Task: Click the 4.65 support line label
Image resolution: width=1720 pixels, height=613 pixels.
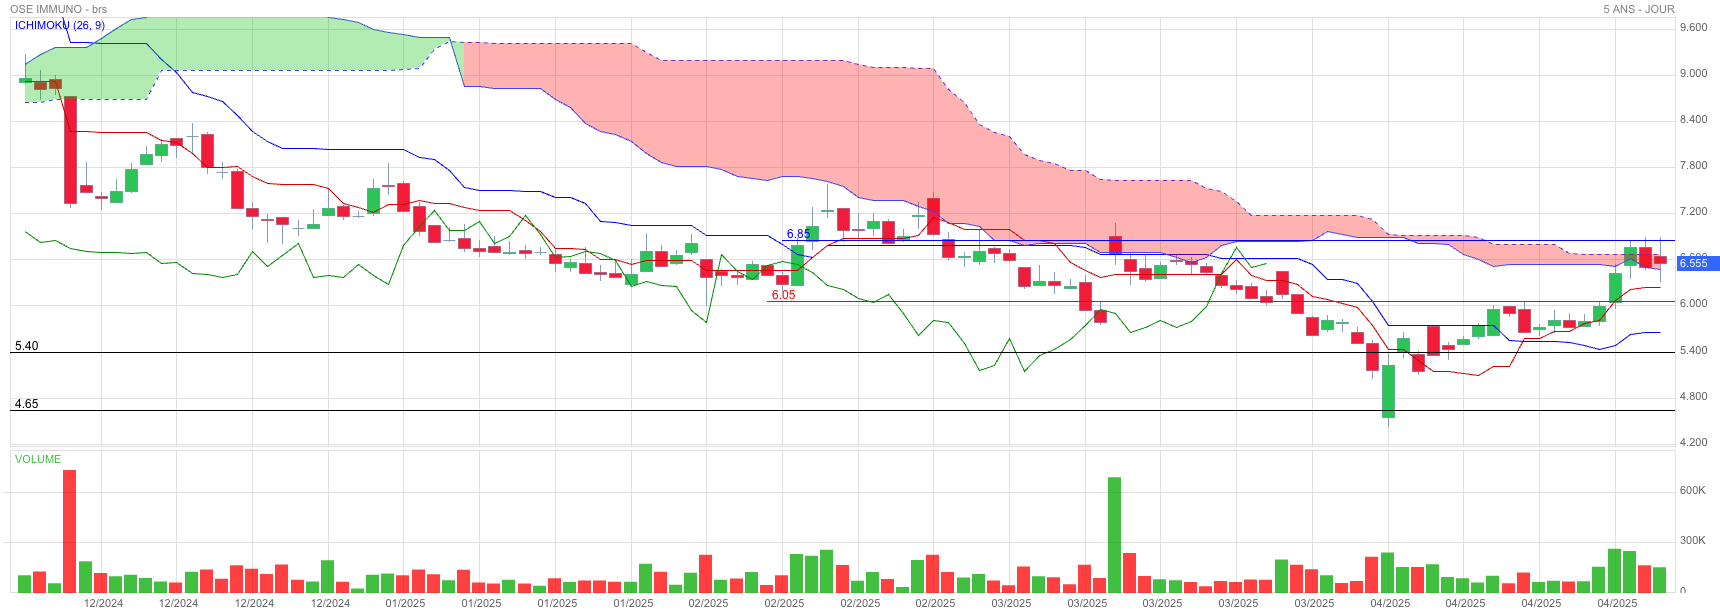Action: pyautogui.click(x=26, y=404)
